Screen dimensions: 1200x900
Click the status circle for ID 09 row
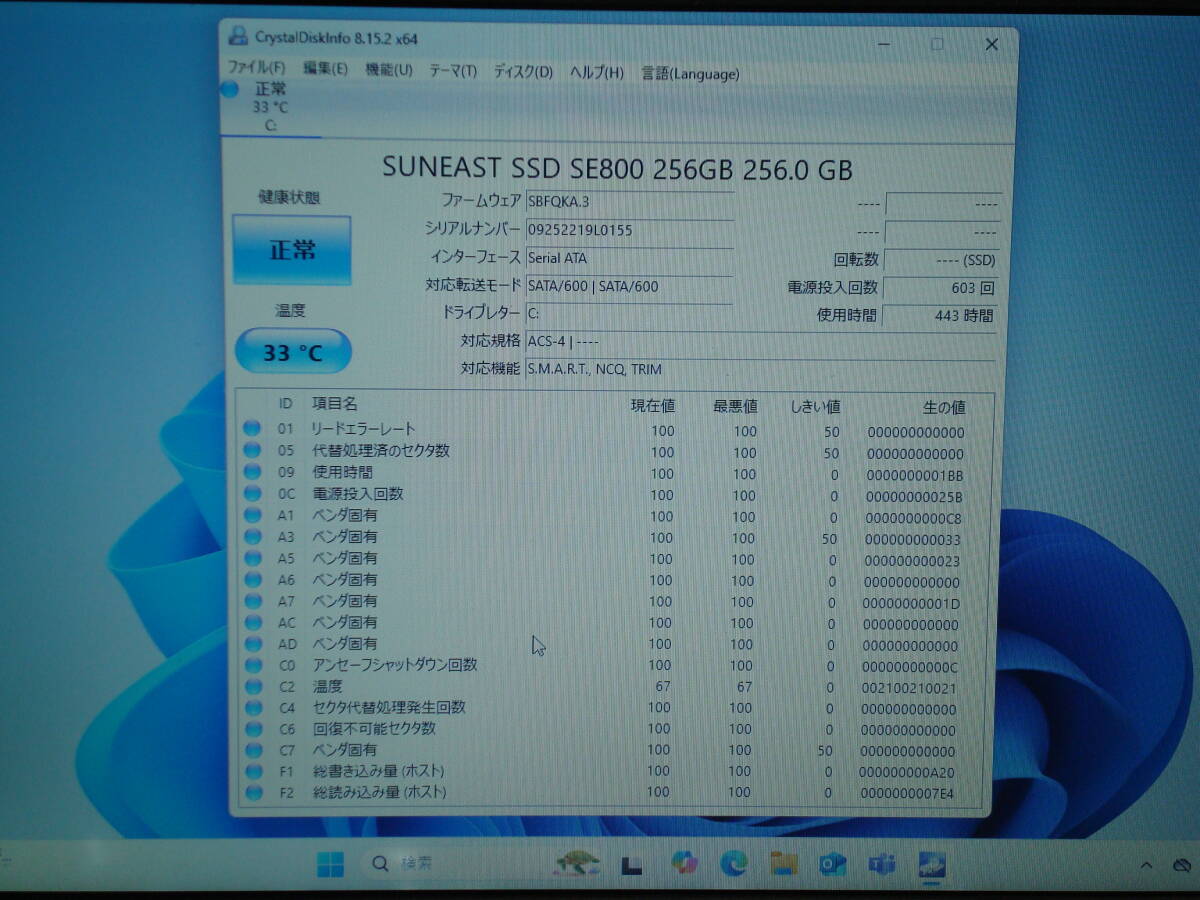(252, 472)
